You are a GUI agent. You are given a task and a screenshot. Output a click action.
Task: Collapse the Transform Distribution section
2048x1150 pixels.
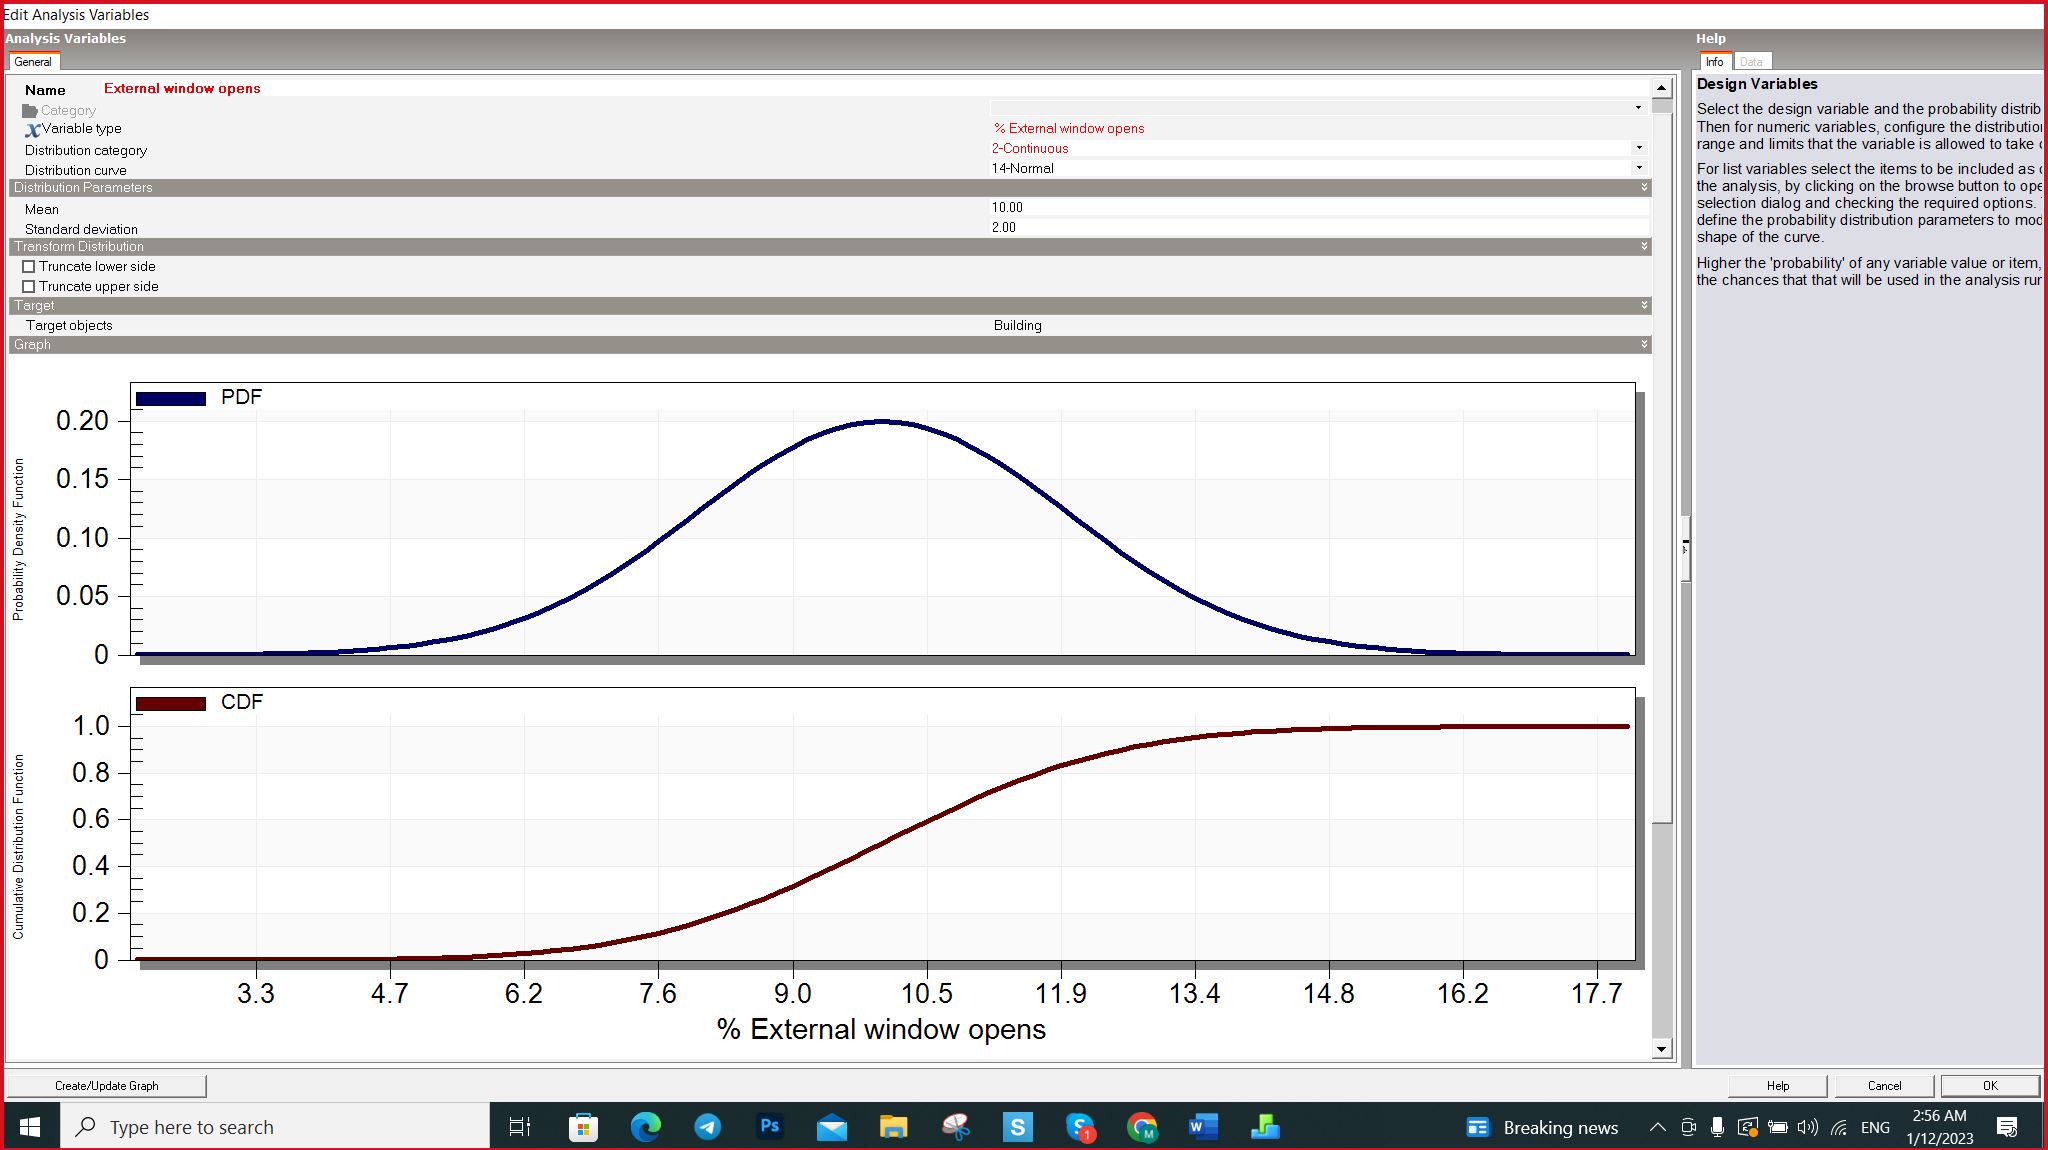pos(1644,246)
